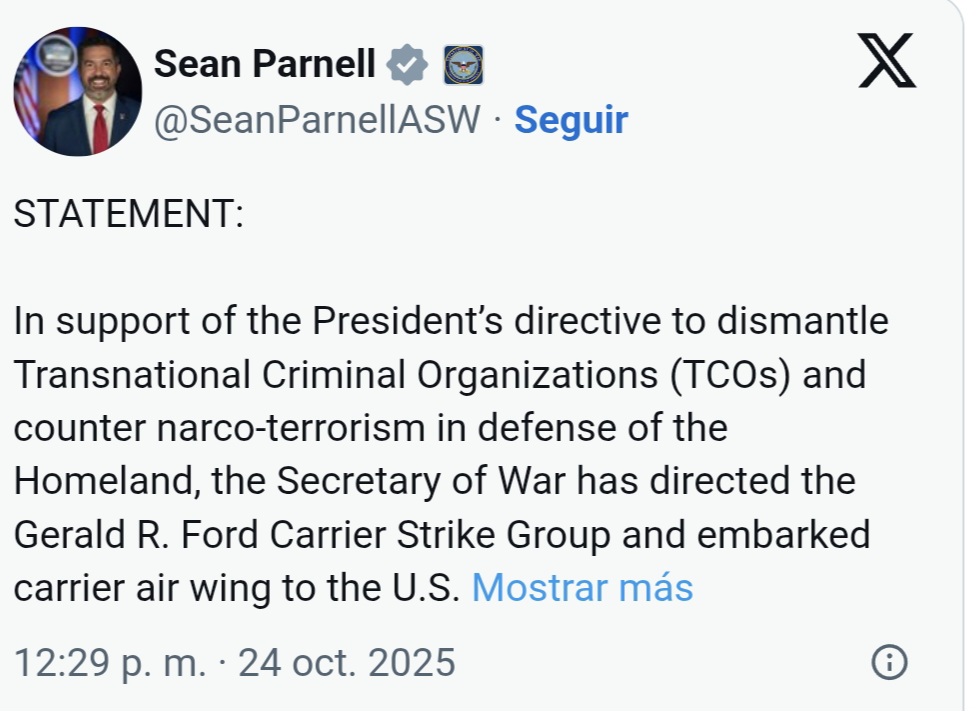
Task: Click the Sean Parnell display name
Action: point(265,65)
